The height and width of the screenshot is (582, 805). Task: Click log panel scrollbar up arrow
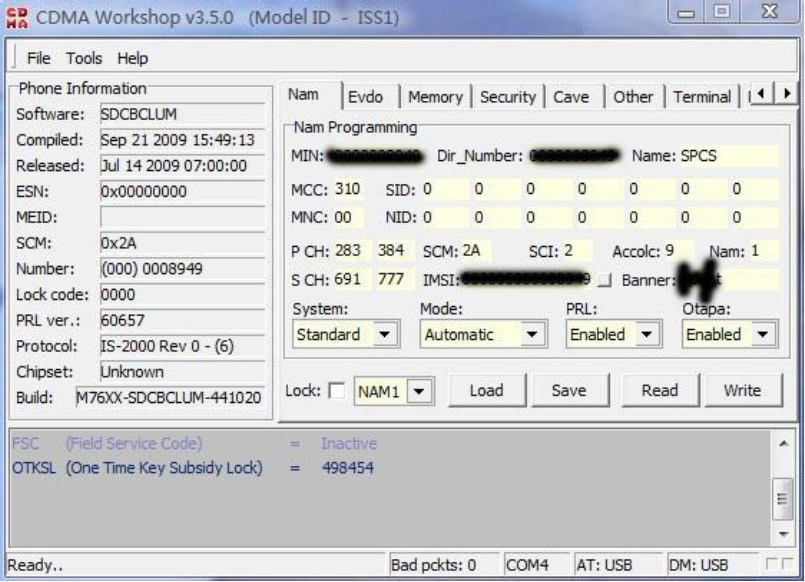[x=783, y=443]
